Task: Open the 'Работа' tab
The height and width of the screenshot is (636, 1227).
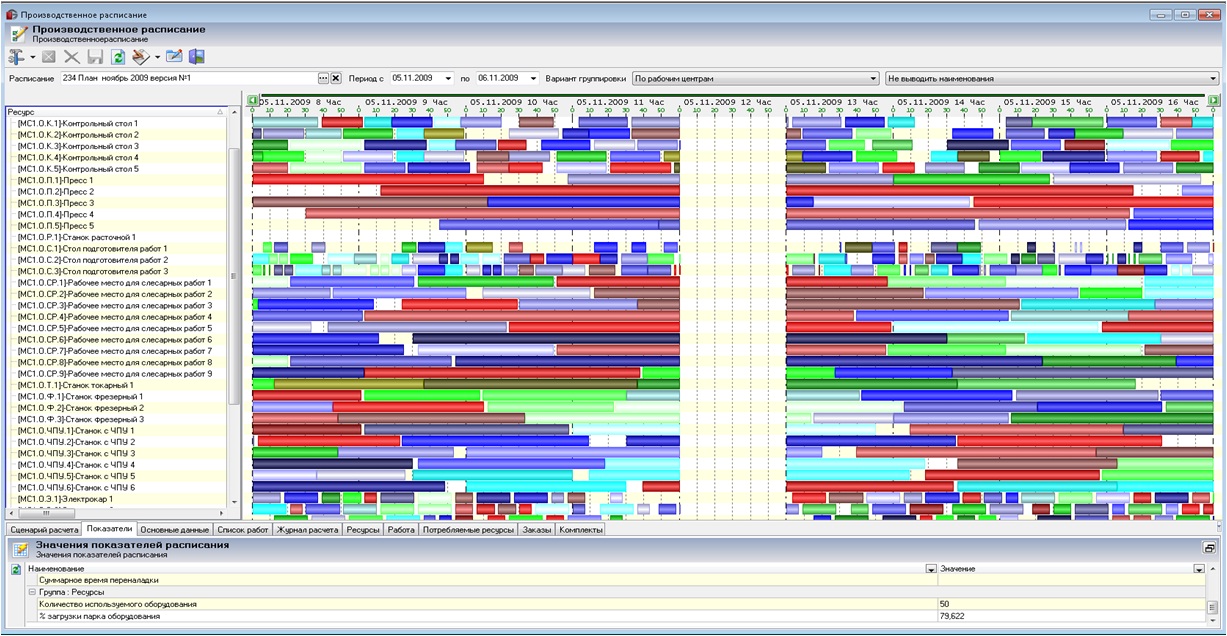Action: pyautogui.click(x=401, y=529)
